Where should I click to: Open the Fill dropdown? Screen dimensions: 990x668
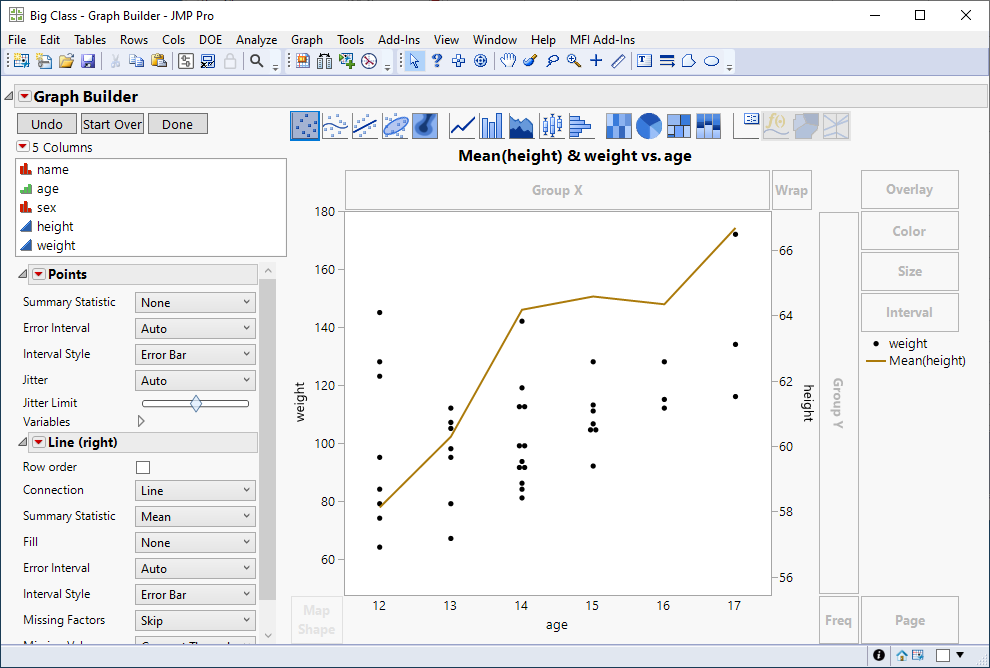point(195,542)
